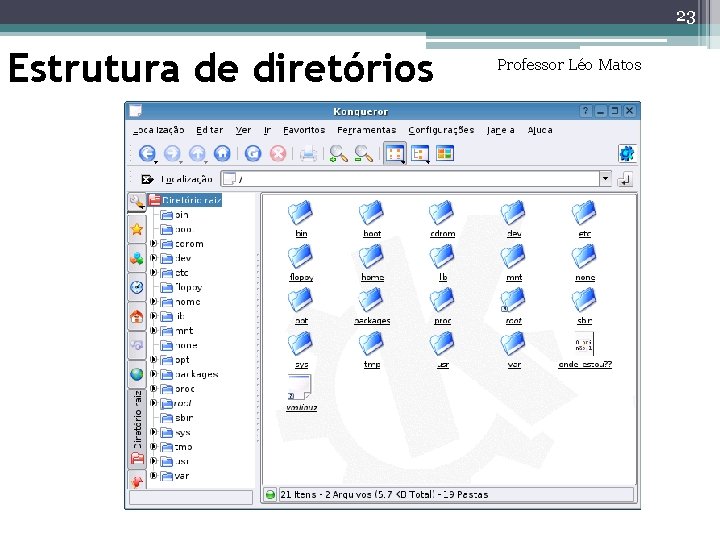Click the red Stop loading icon
Screen dimensions: 720x540
click(278, 153)
